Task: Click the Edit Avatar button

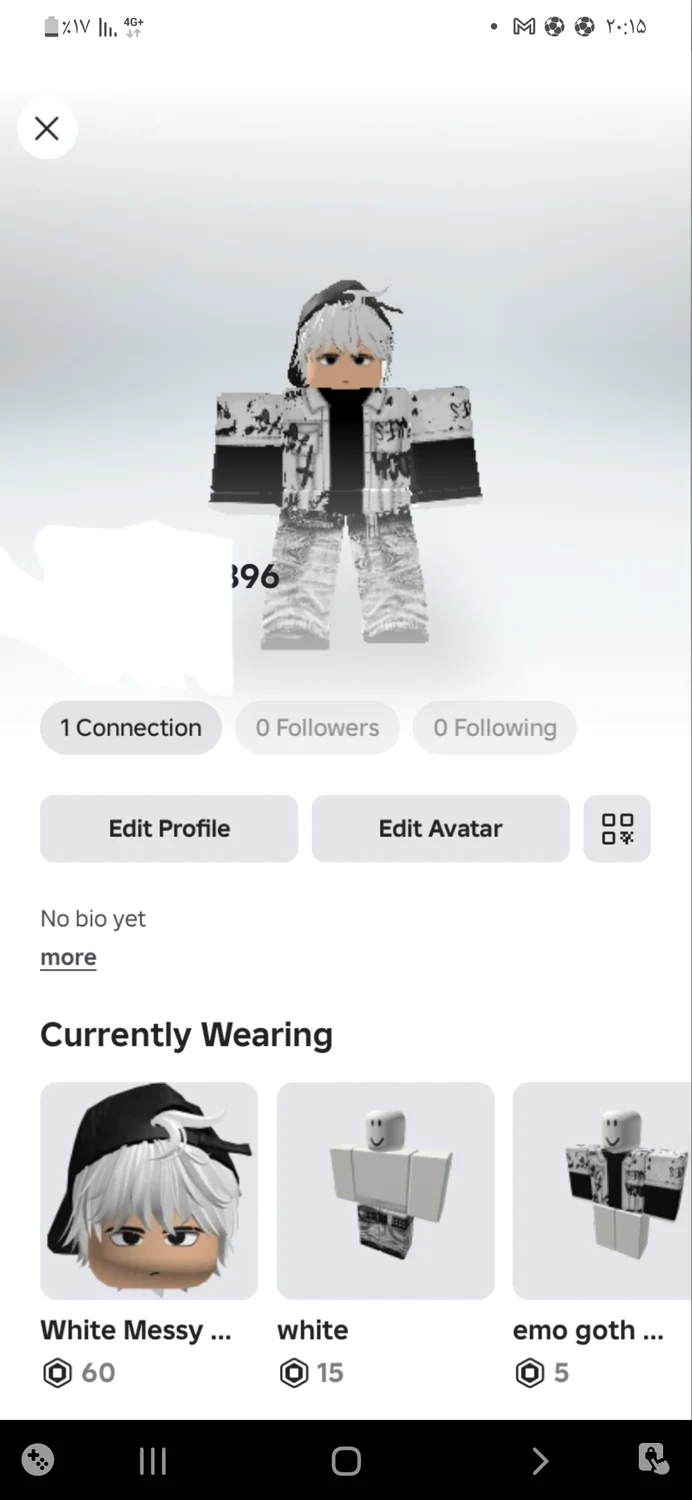Action: (x=440, y=829)
